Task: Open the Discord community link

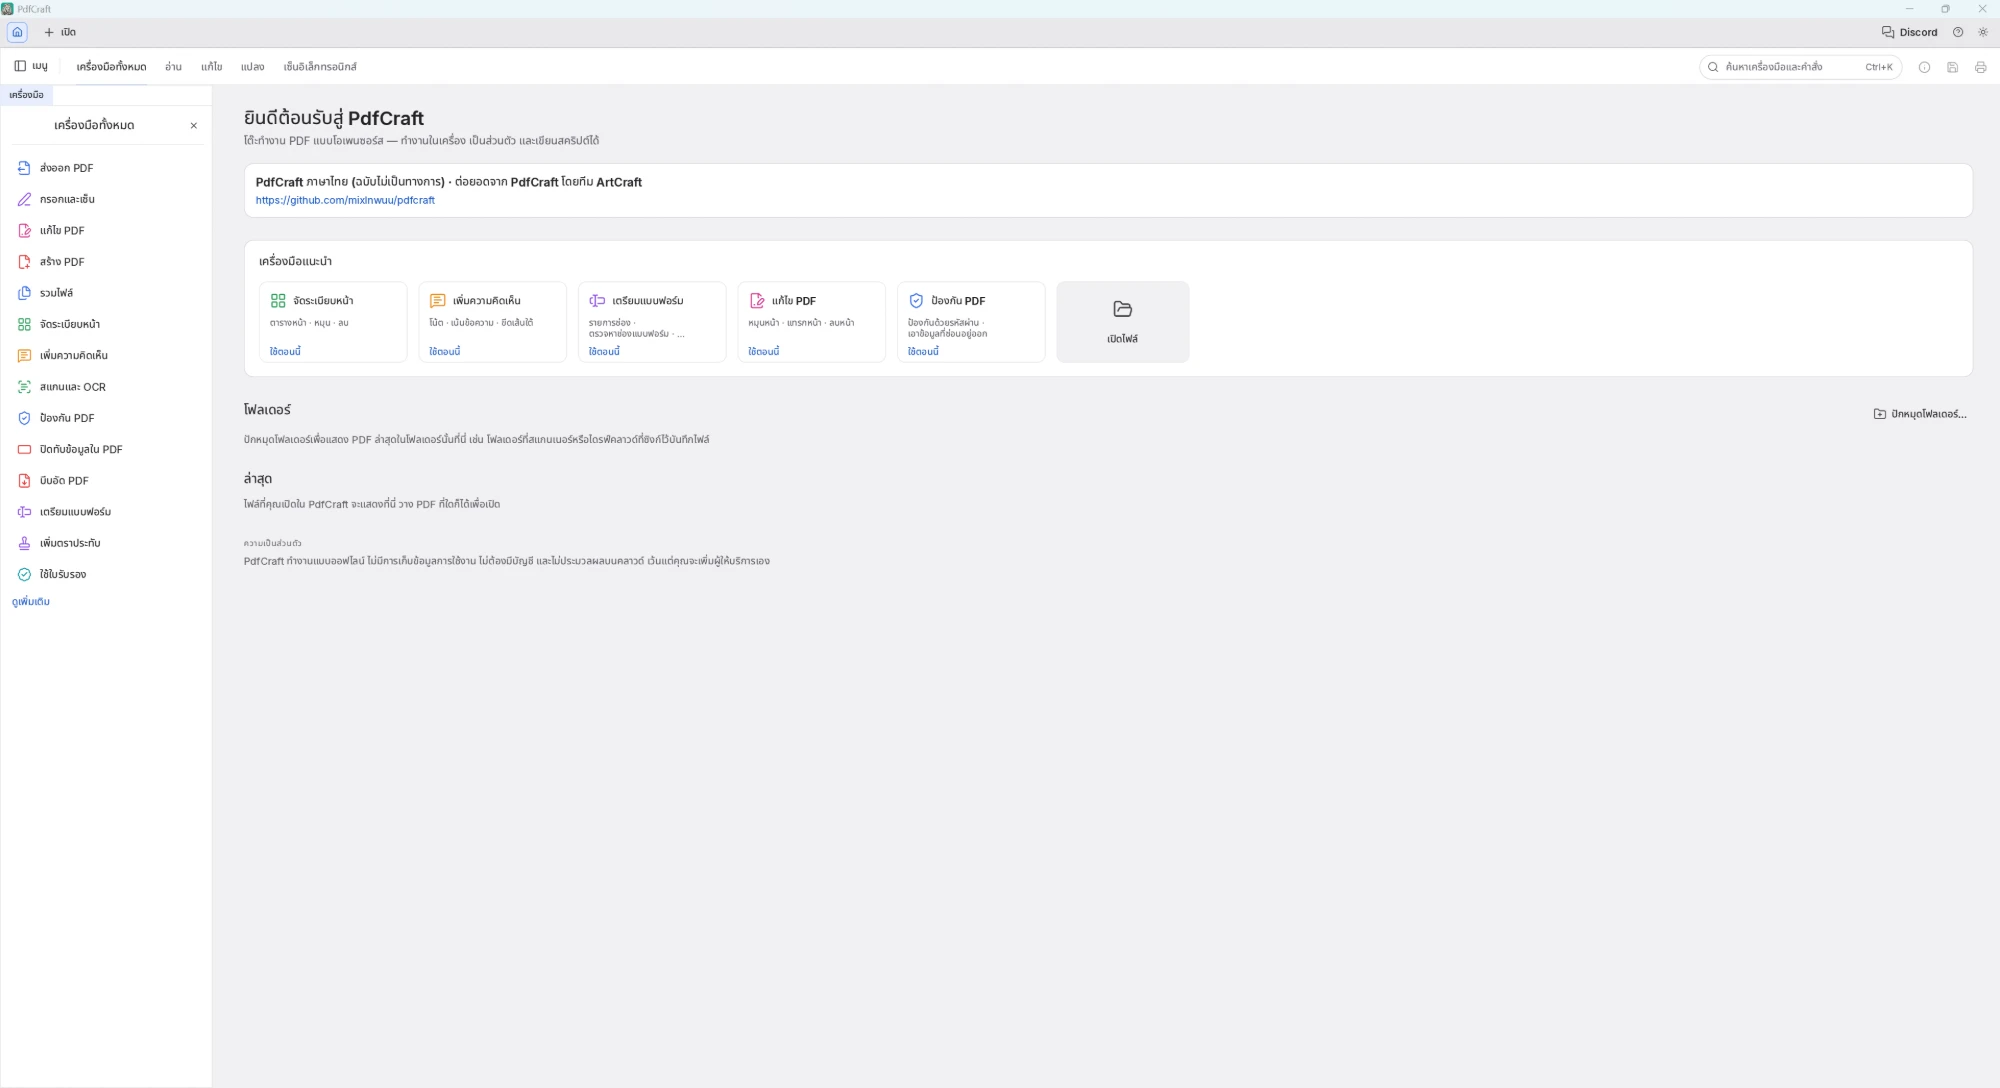Action: click(1909, 32)
